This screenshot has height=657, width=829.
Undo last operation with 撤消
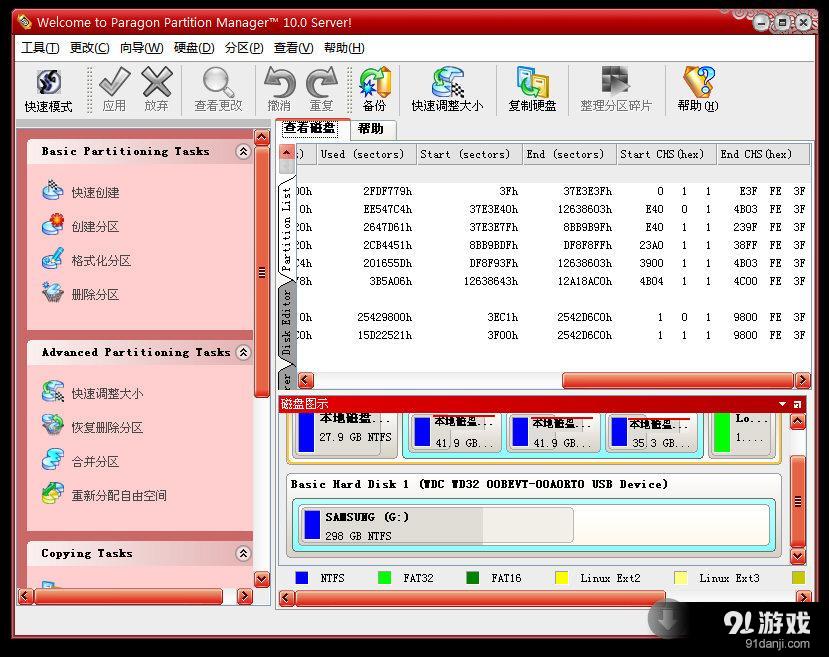[x=279, y=89]
